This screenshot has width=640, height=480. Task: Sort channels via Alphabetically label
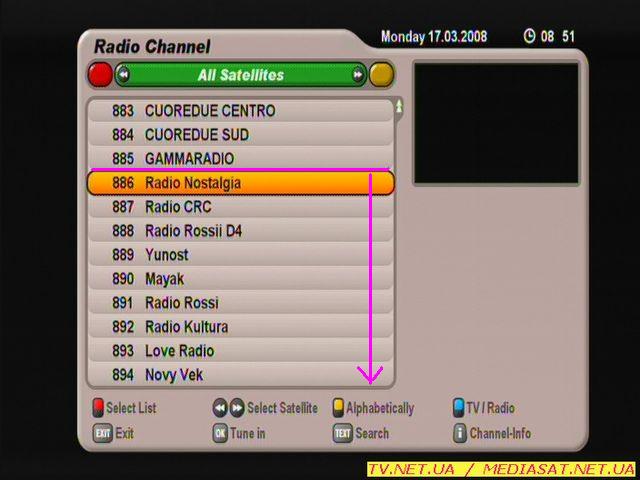click(380, 408)
